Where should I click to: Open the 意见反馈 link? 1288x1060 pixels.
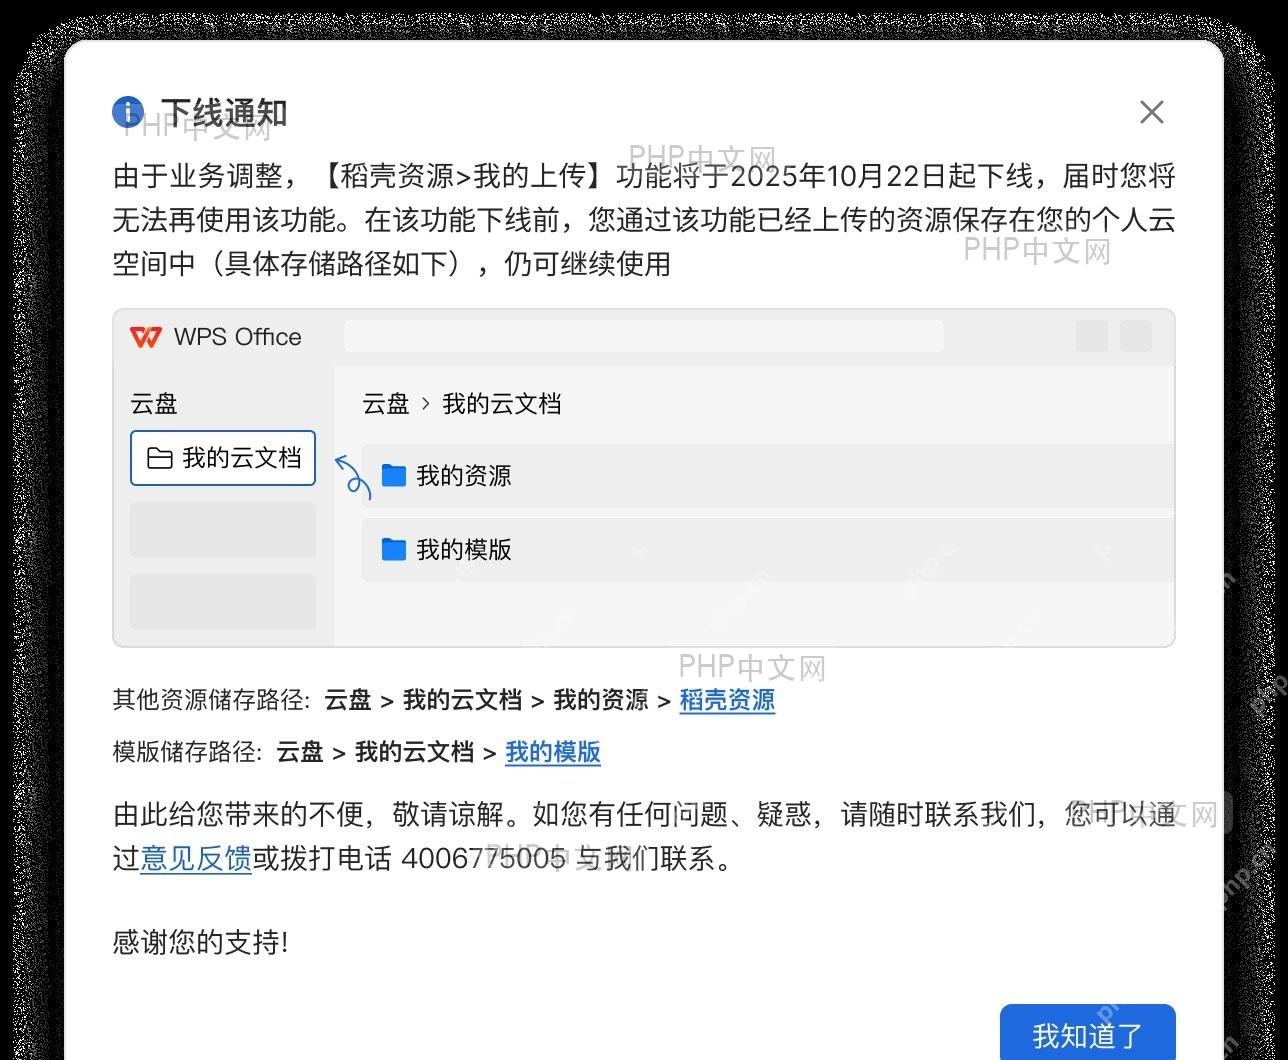pyautogui.click(x=196, y=858)
